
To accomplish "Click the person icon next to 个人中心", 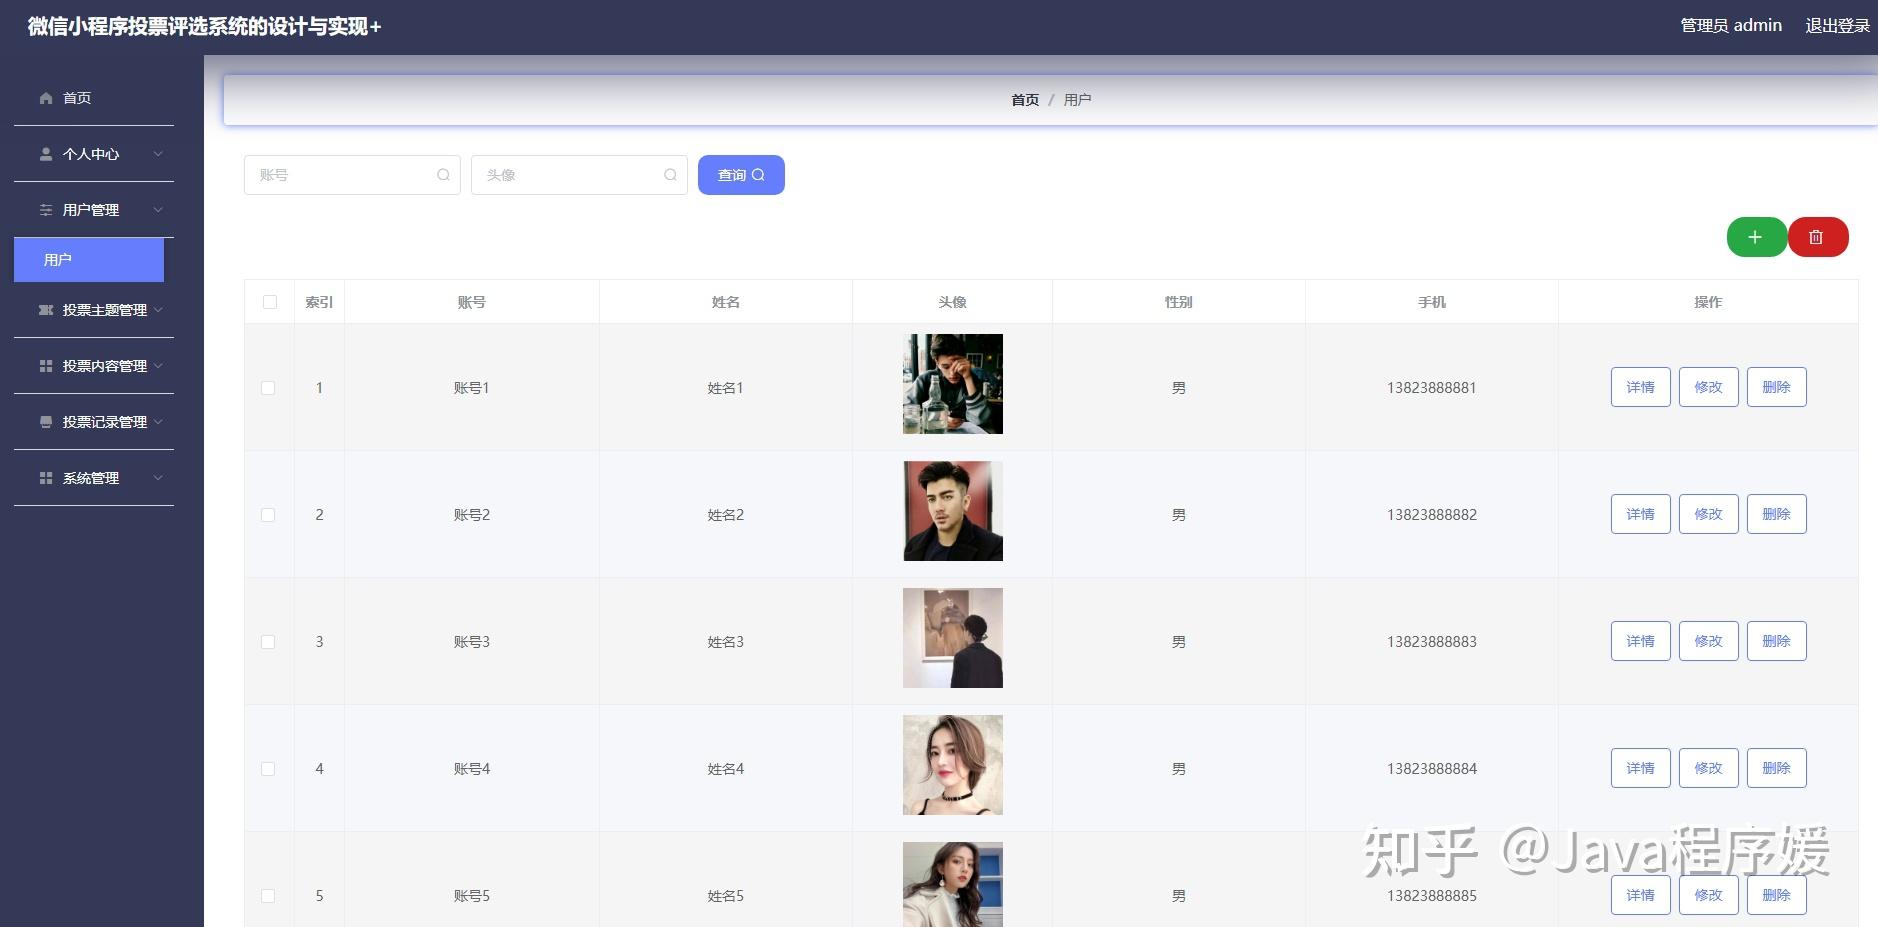I will [x=44, y=153].
